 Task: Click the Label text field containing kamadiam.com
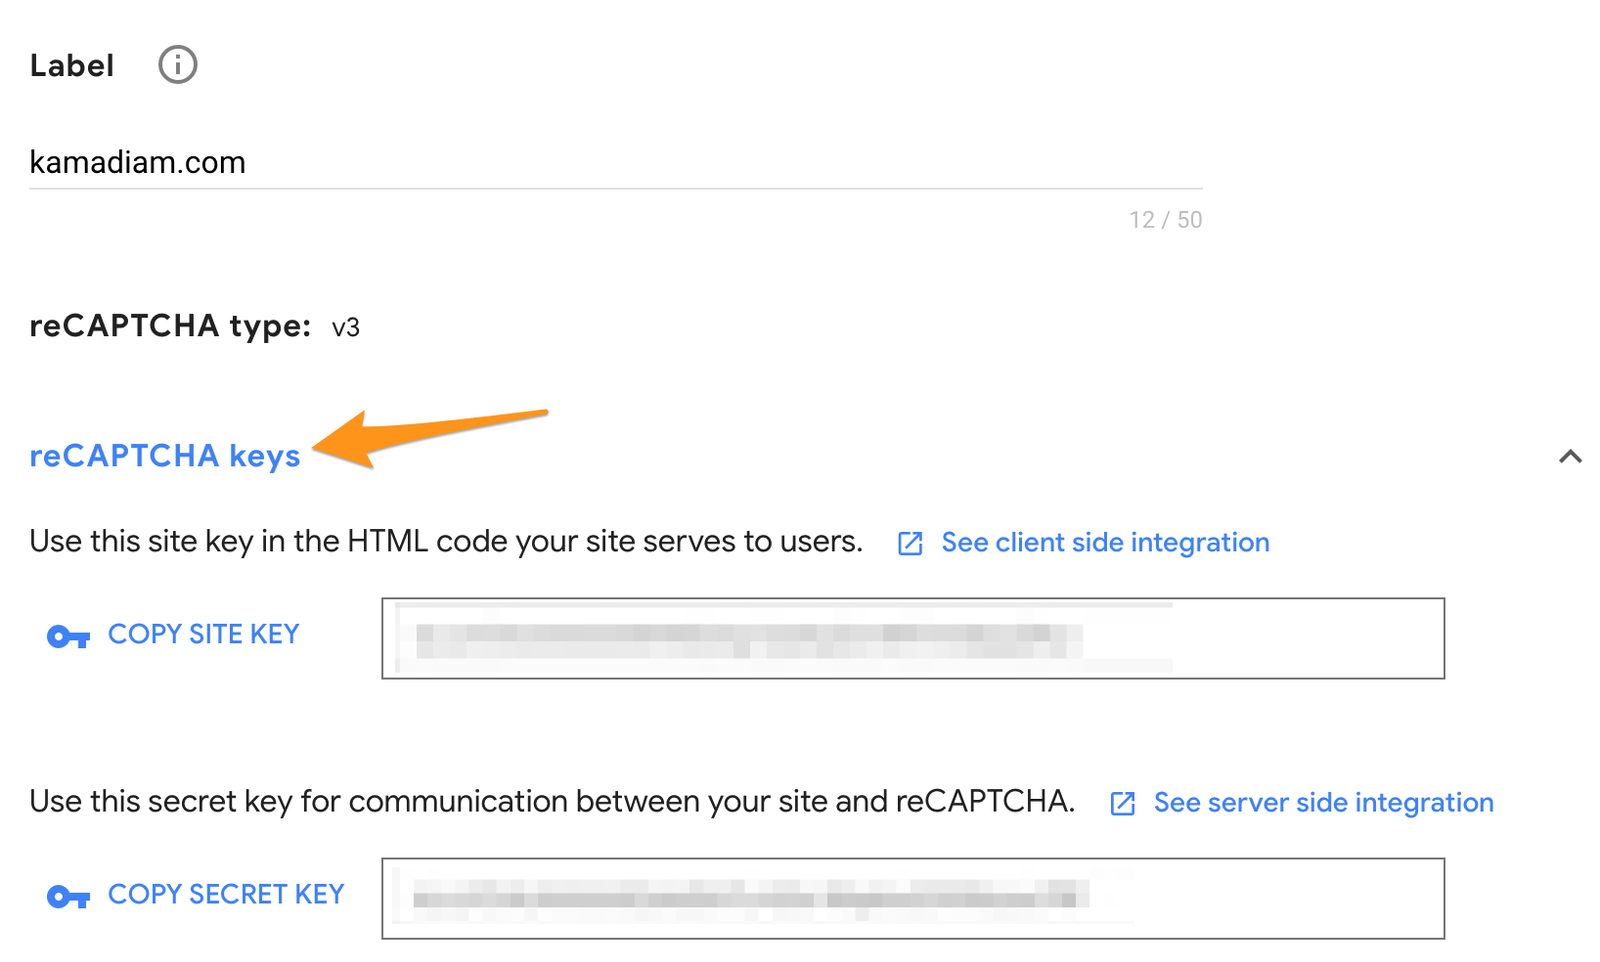tap(614, 162)
